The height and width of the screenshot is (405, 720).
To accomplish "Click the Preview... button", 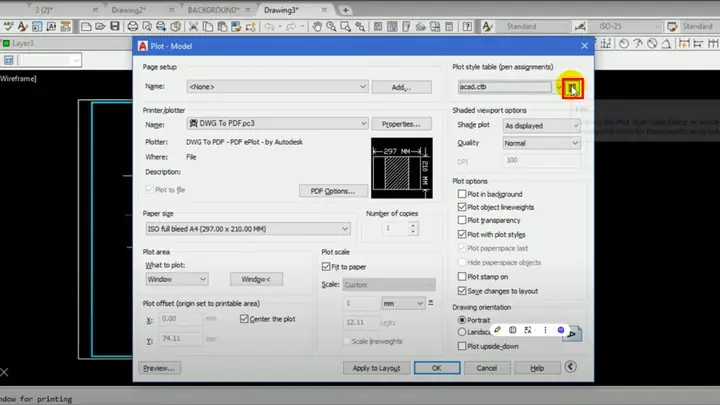I will (159, 368).
